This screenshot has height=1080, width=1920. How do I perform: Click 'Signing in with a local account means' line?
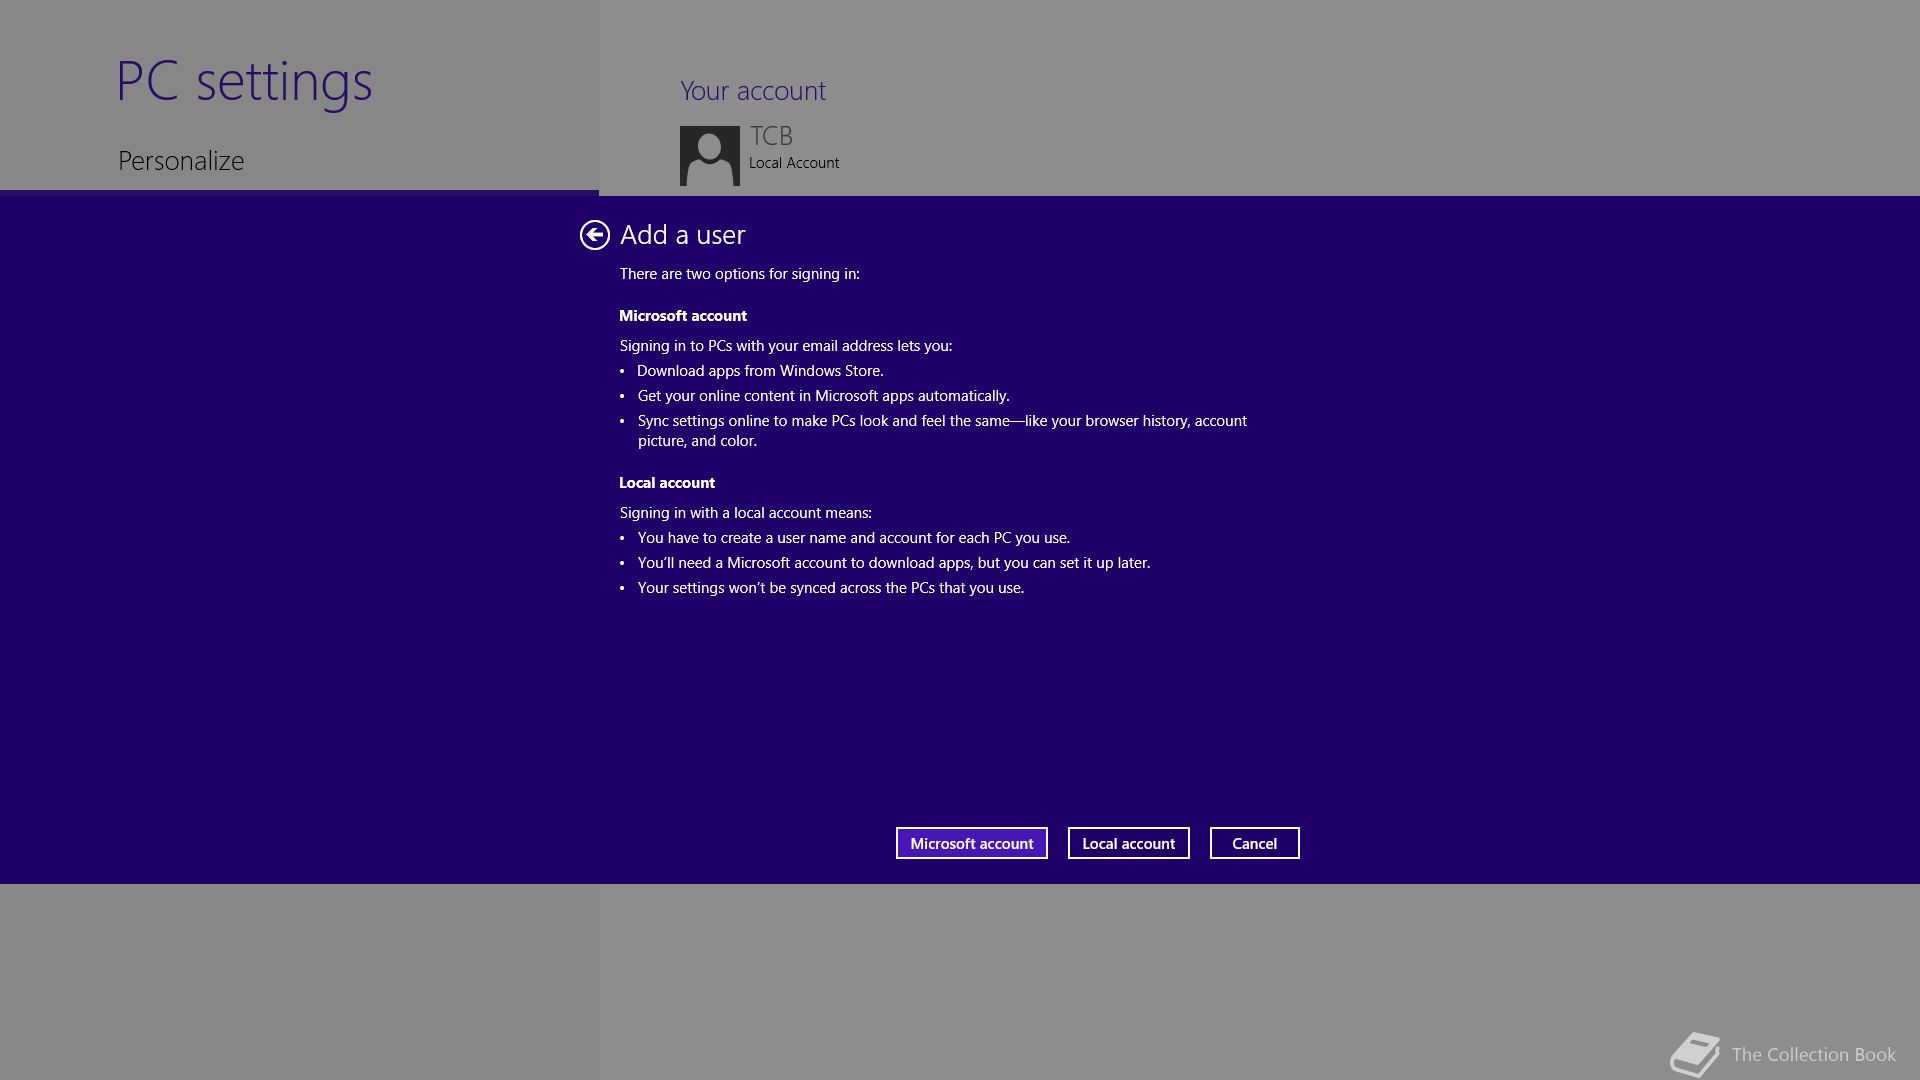pos(746,513)
